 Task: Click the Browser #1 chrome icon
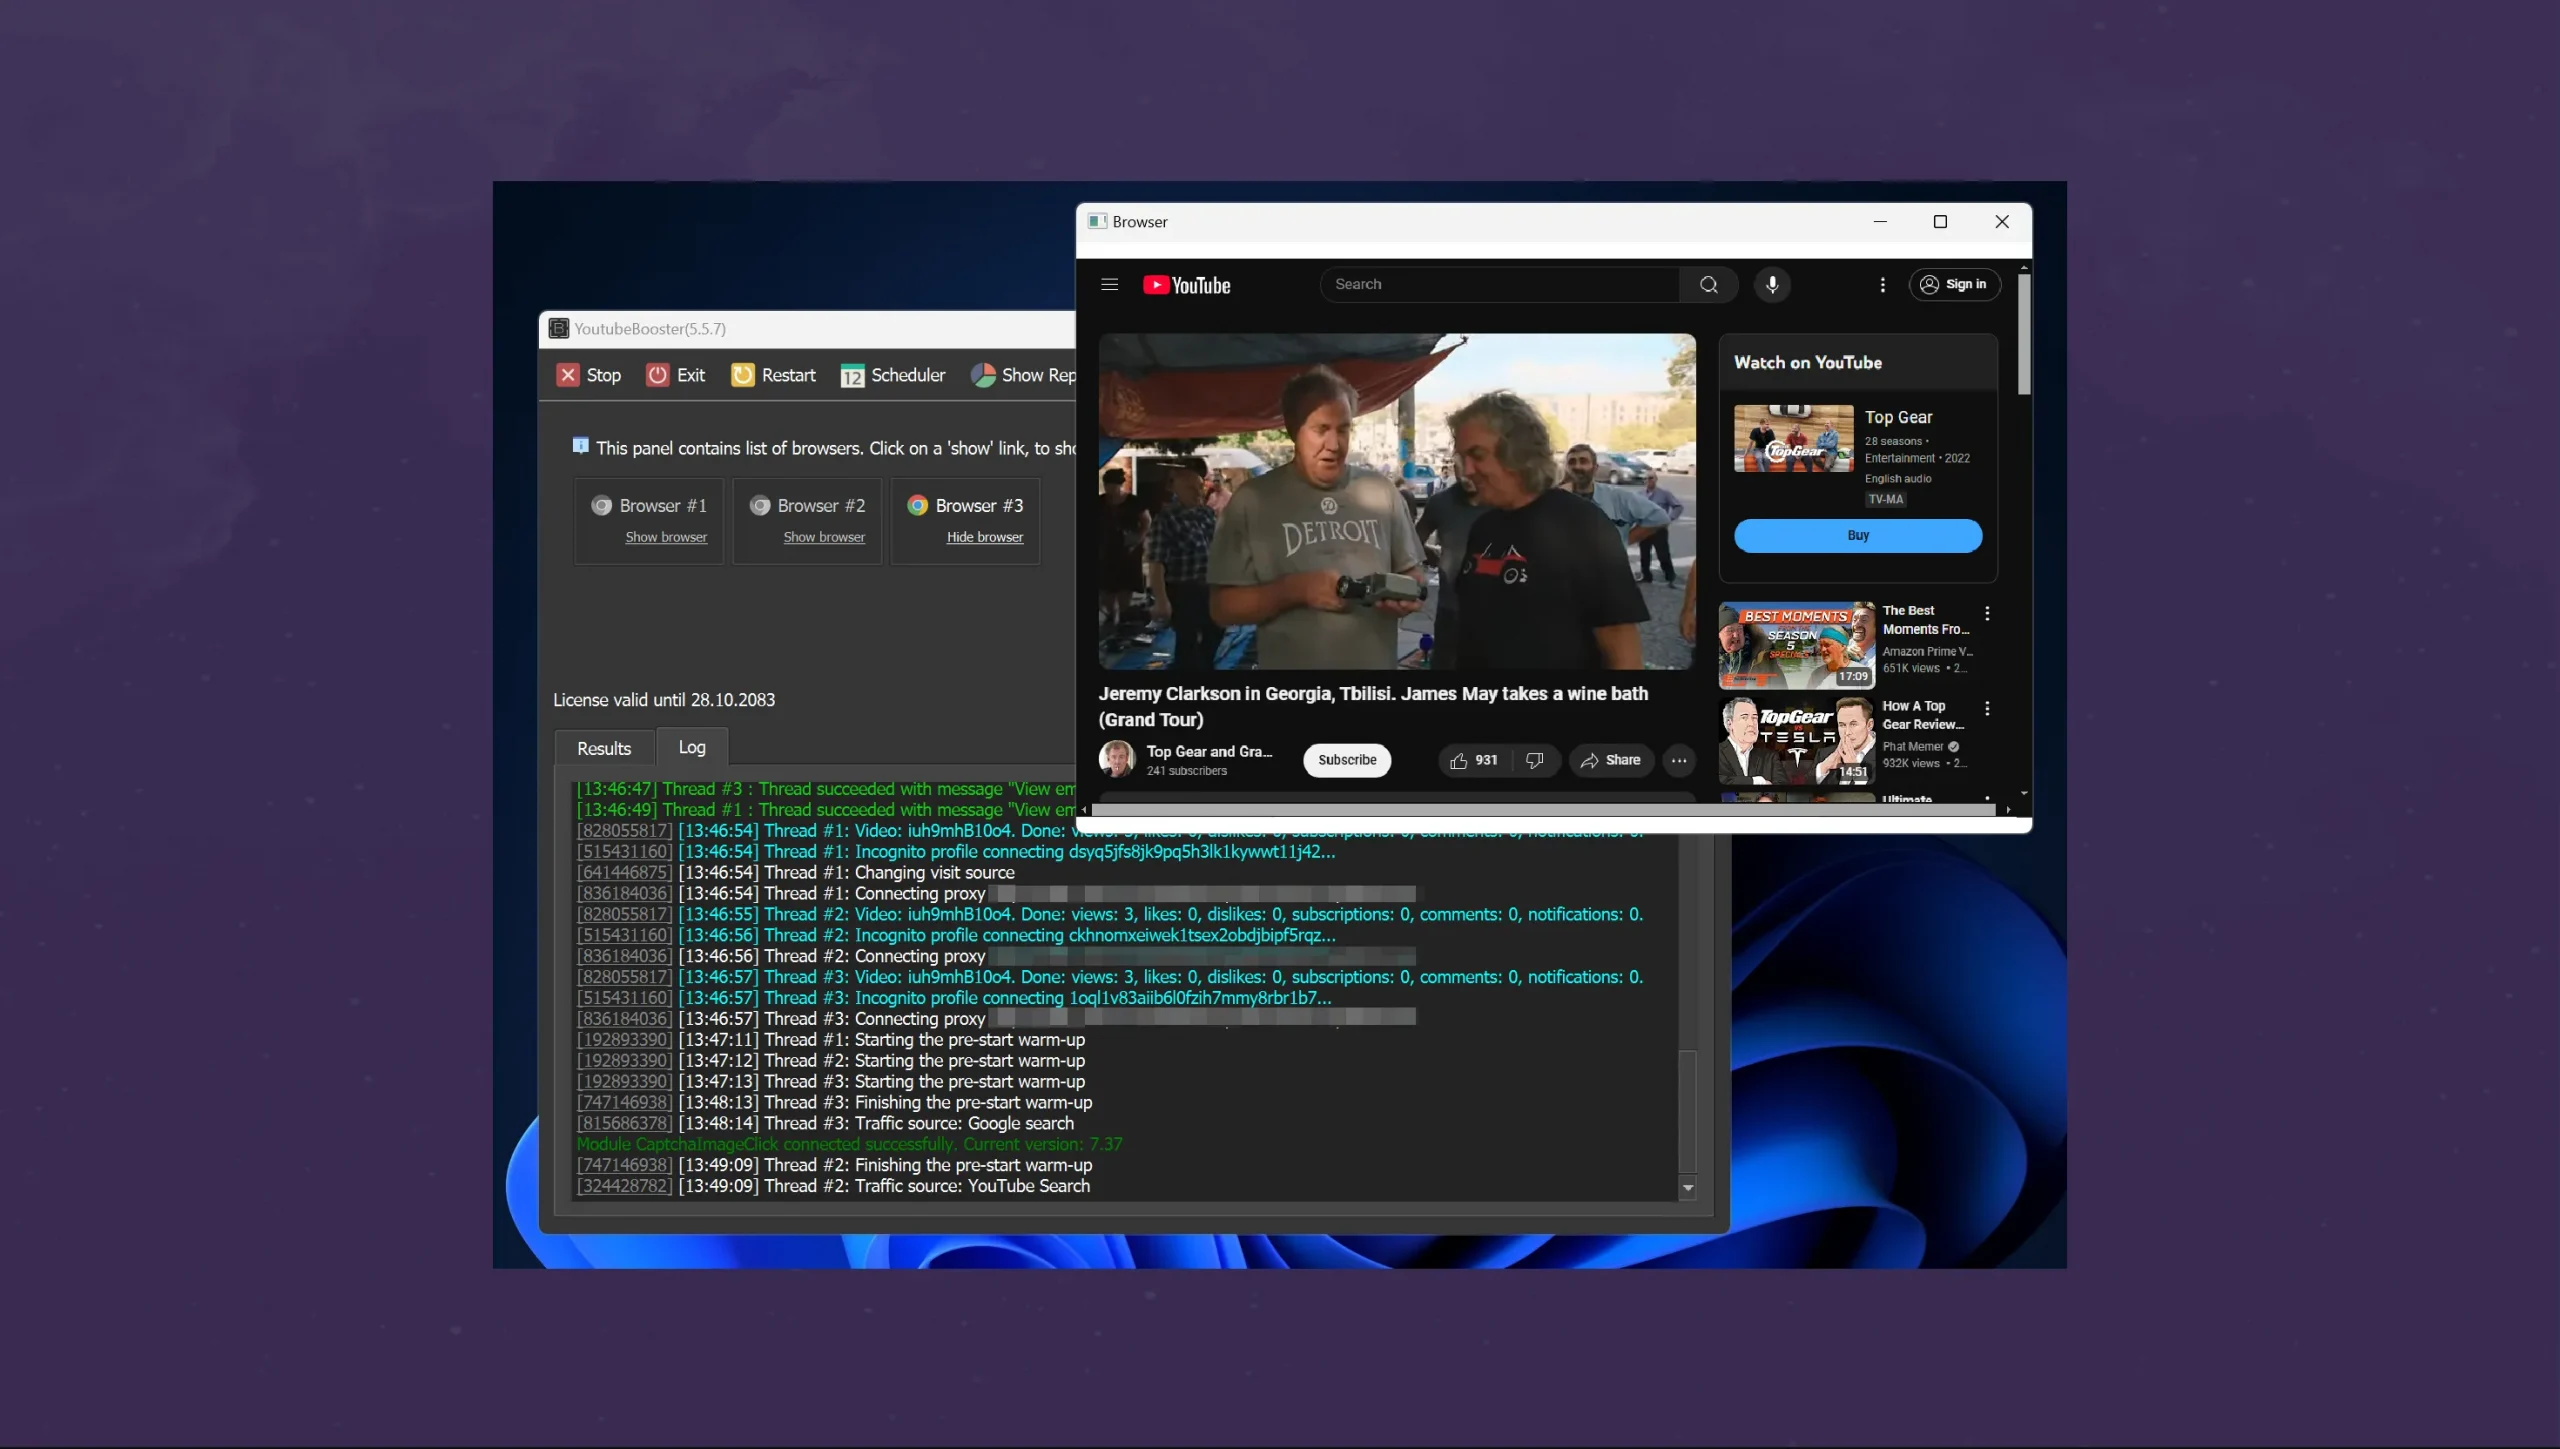click(x=601, y=506)
